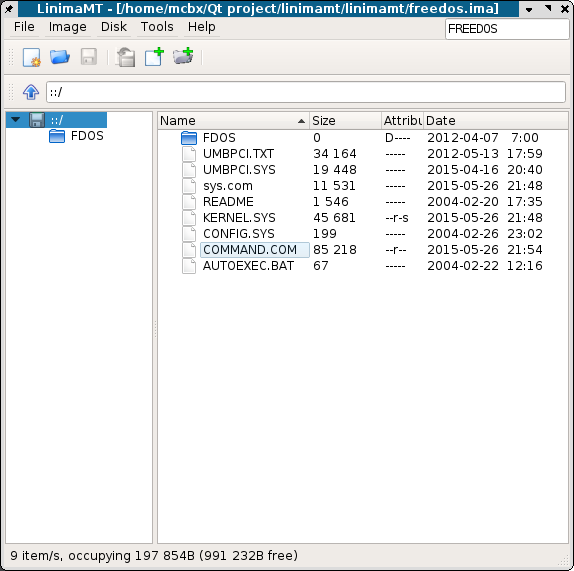Screen dimensions: 574x571
Task: Click the New image toolbar icon
Action: pyautogui.click(x=31, y=57)
